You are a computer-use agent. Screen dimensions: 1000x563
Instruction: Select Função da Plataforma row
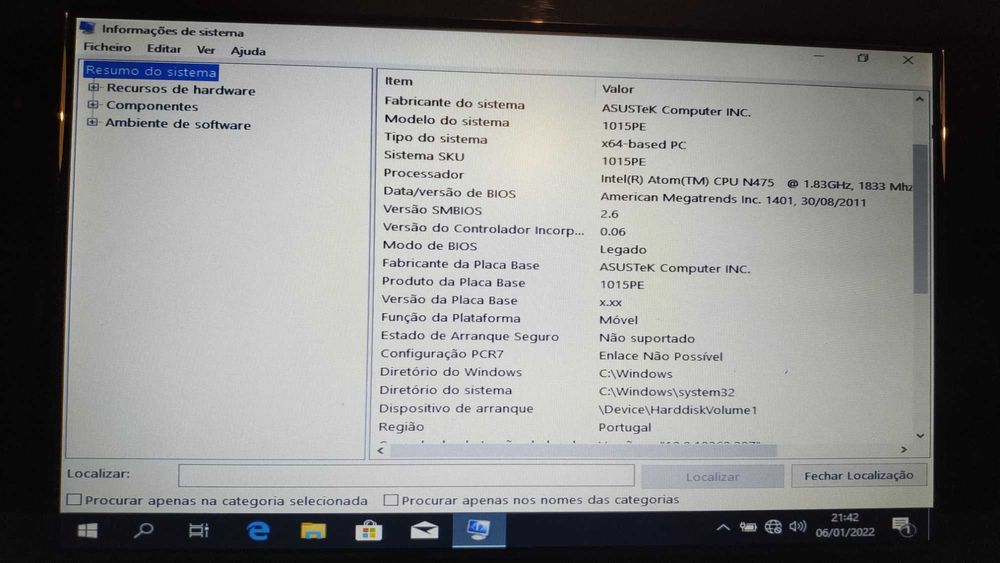click(x=646, y=319)
